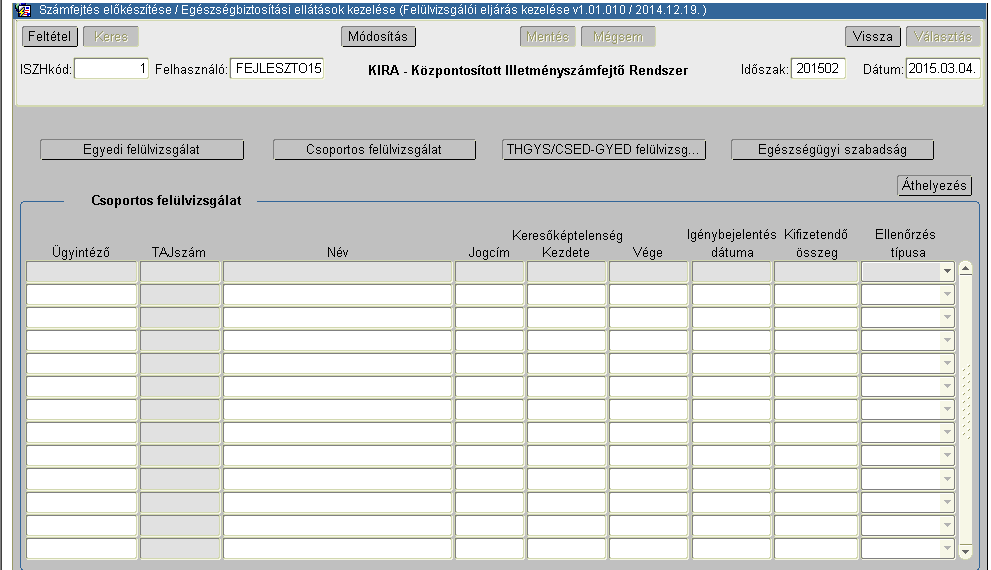Click the Ügyintéző column header
Screen dimensions: 991x570
(81, 252)
